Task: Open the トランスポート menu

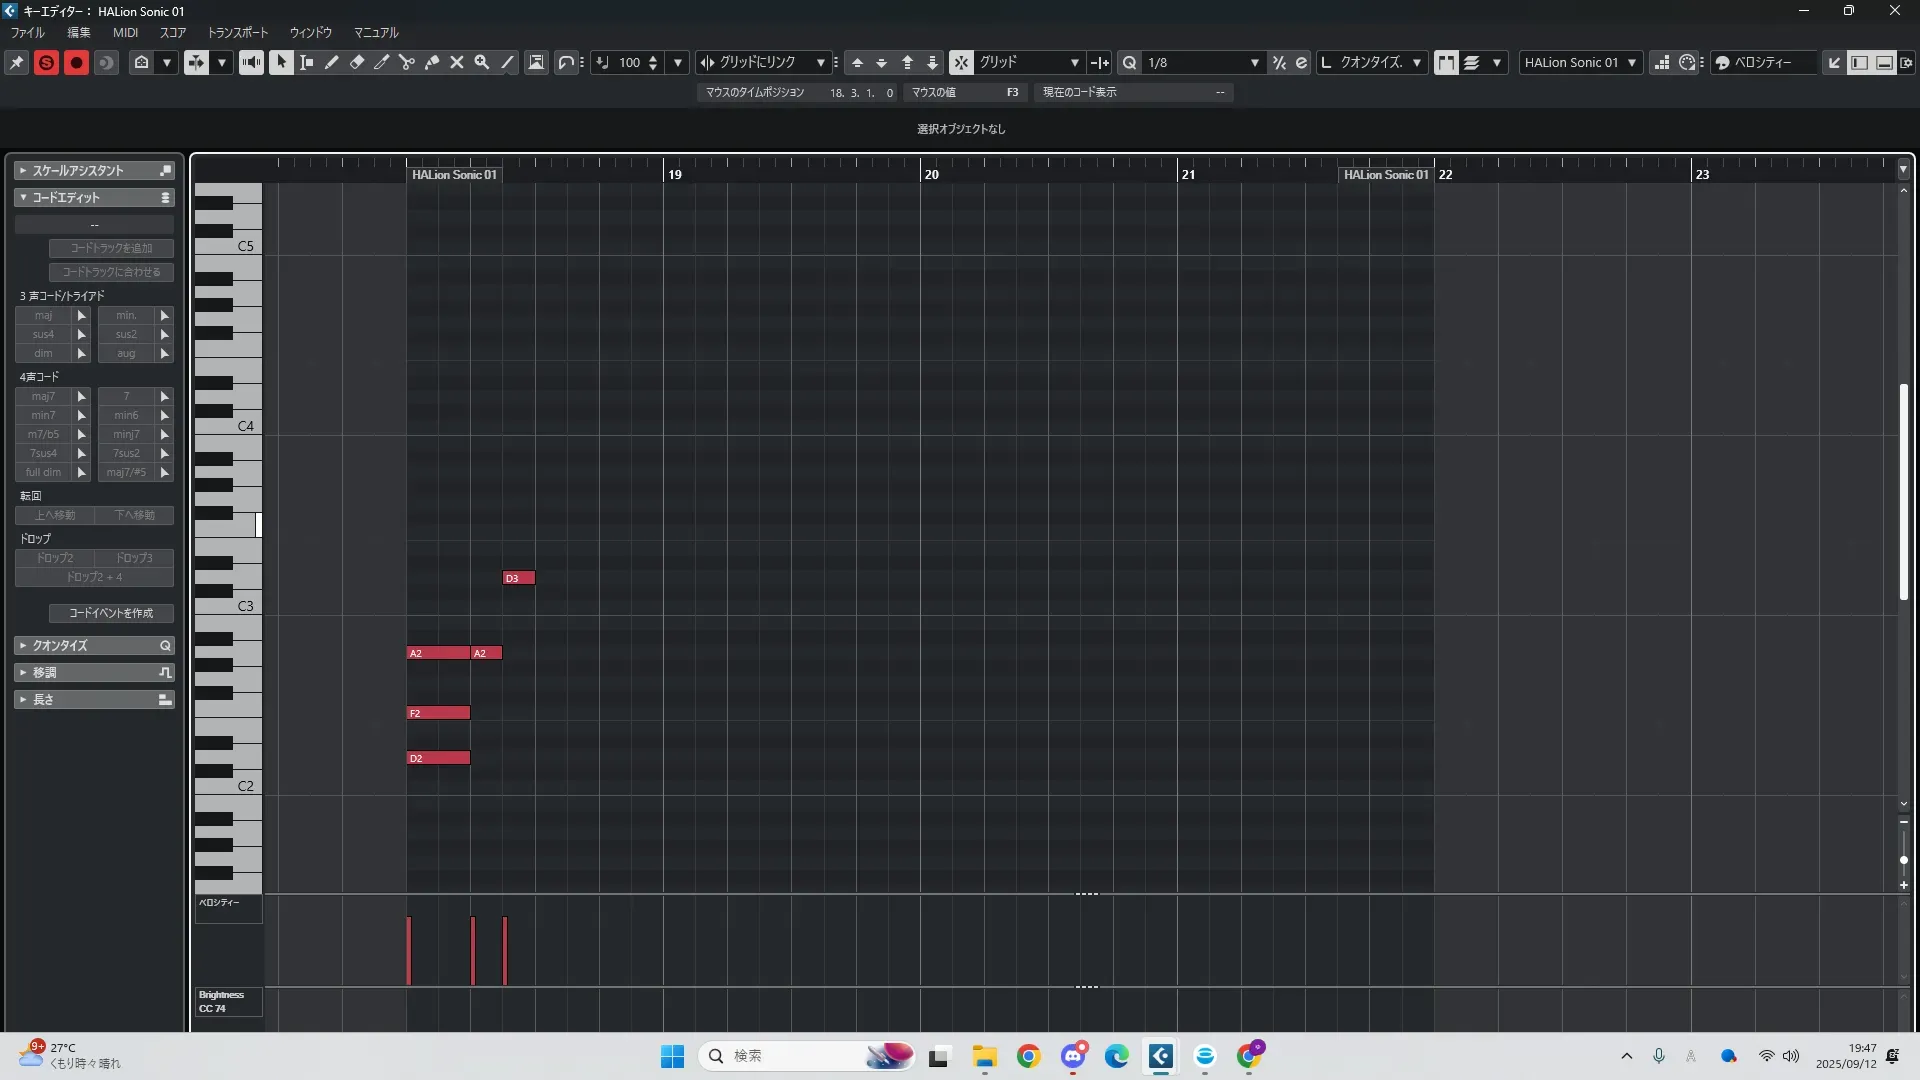Action: click(238, 32)
